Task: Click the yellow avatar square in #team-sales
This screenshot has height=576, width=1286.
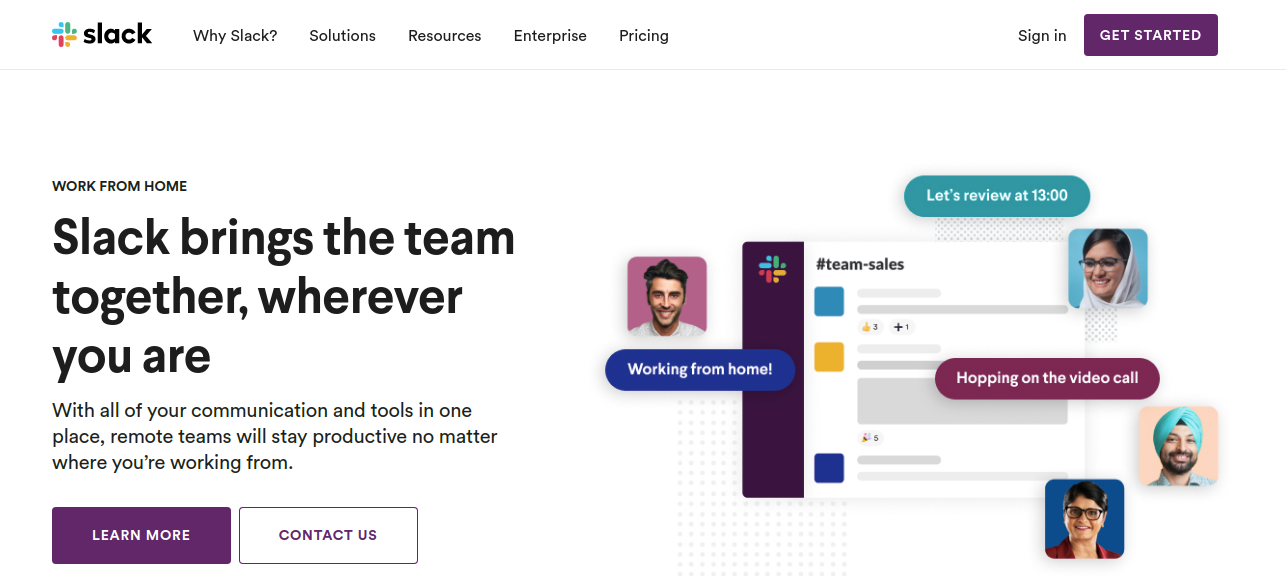Action: pos(829,357)
